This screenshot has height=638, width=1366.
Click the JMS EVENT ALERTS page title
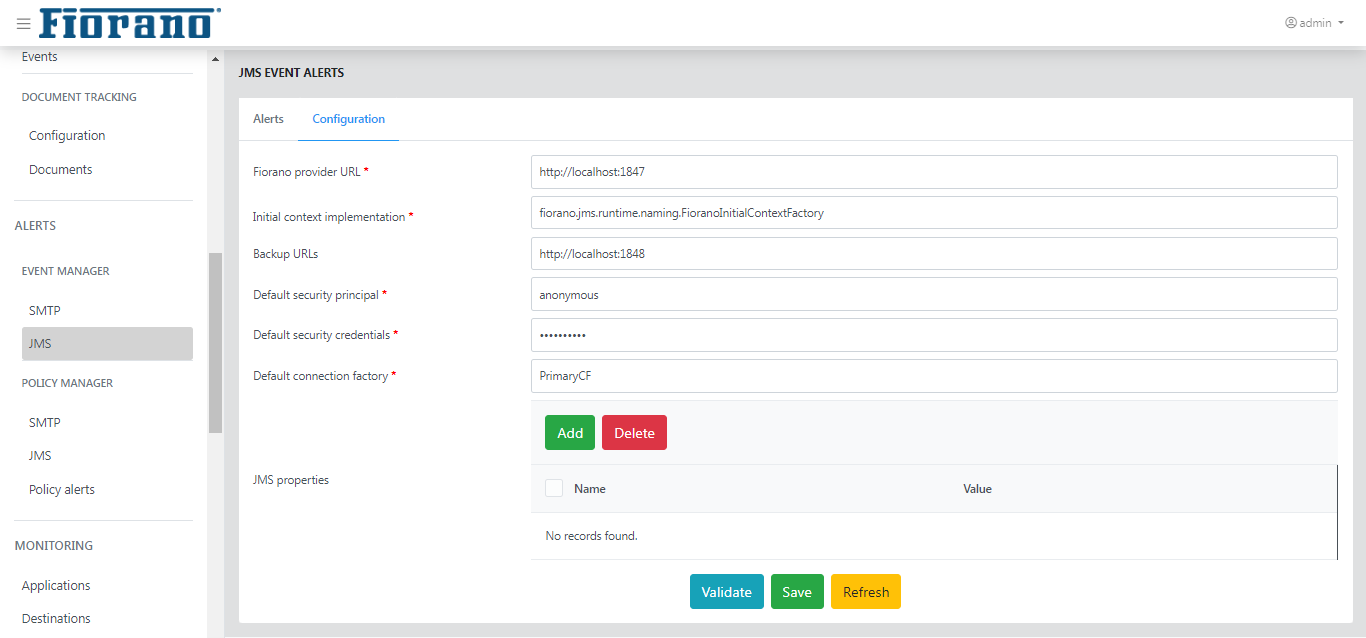(x=291, y=73)
